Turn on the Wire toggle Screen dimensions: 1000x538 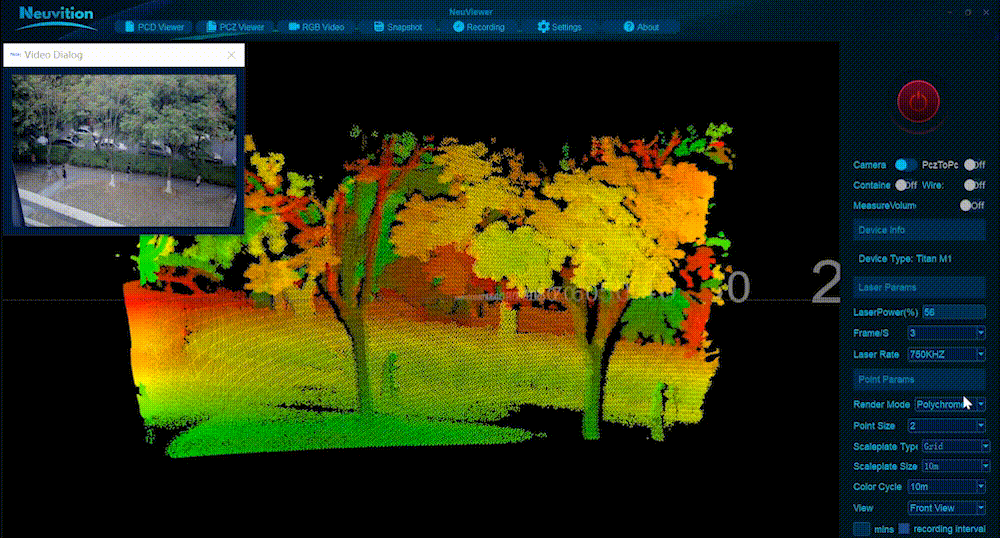970,185
